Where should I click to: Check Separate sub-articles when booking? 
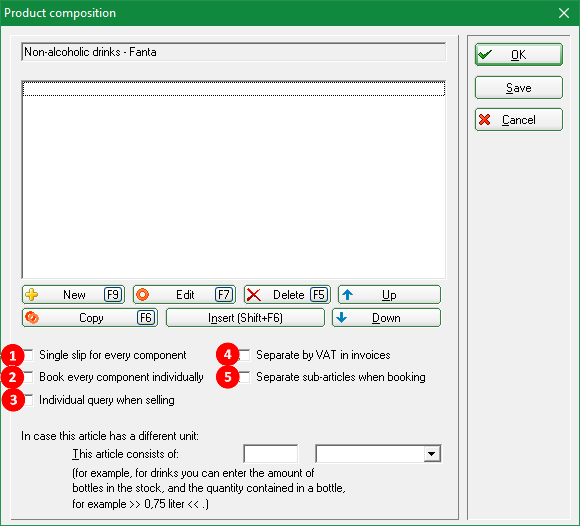[245, 377]
